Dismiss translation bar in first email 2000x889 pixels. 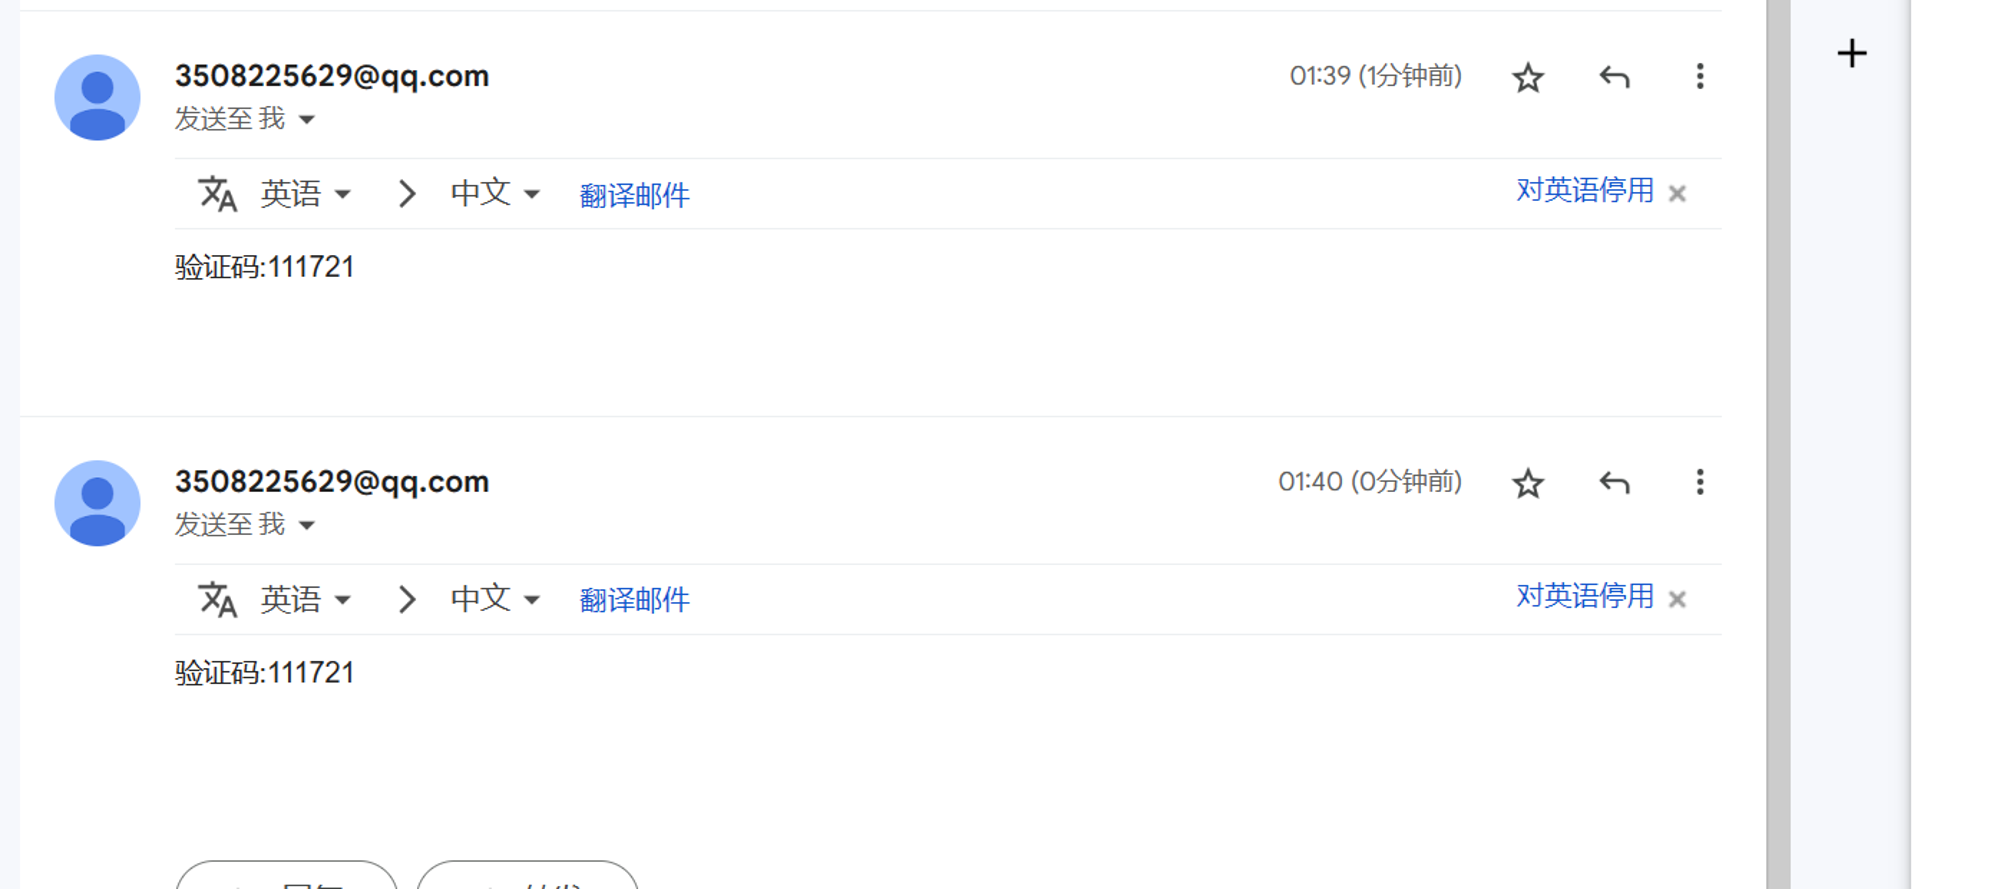pos(1677,193)
